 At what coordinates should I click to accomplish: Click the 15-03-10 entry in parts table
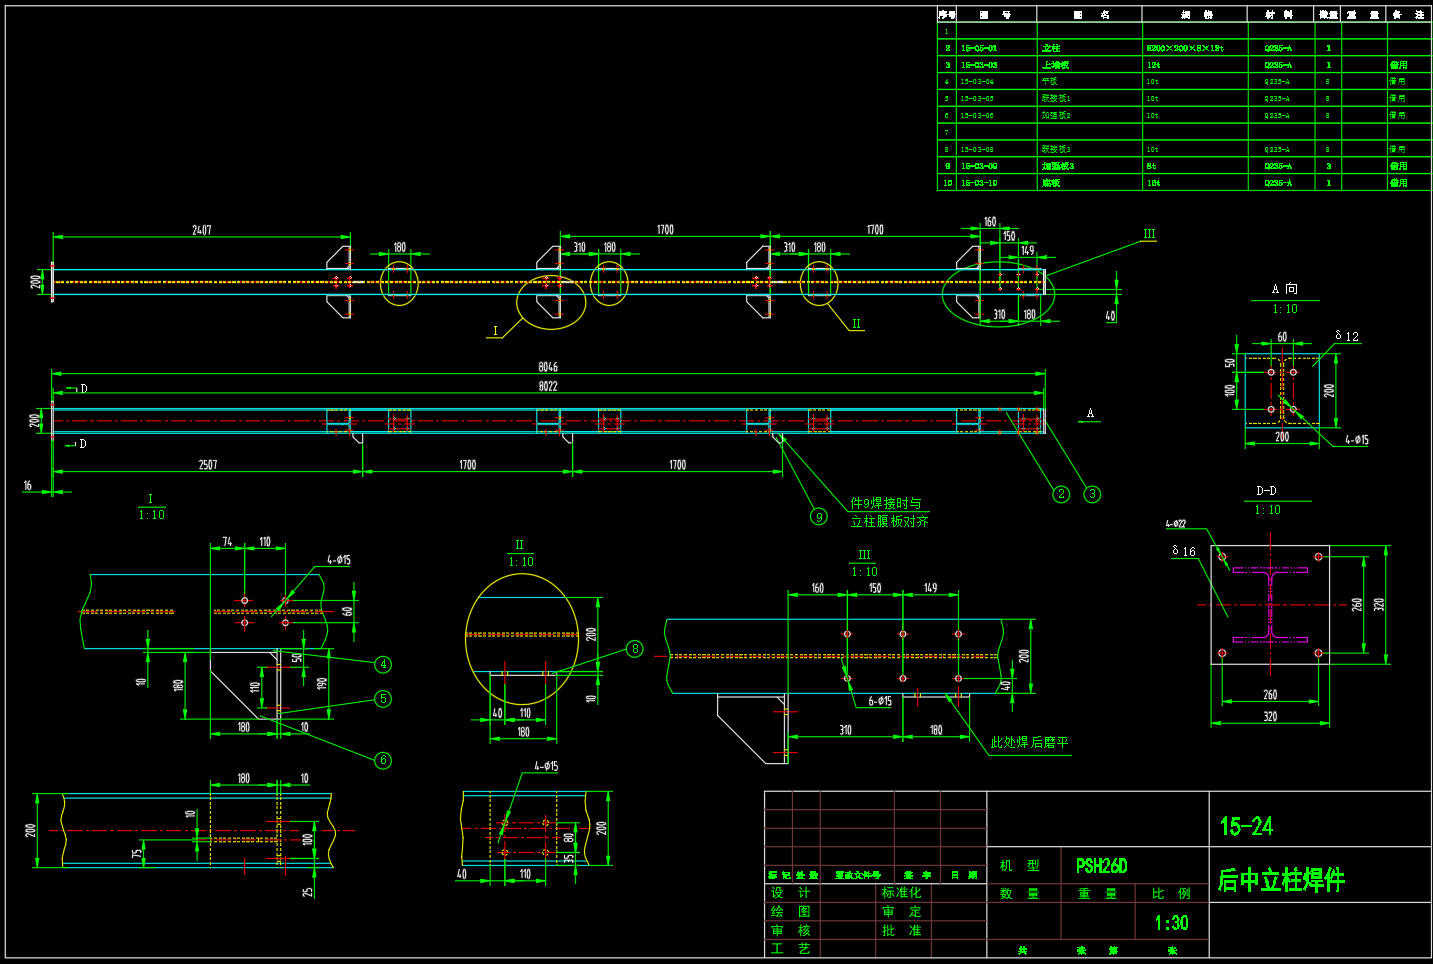coord(979,183)
